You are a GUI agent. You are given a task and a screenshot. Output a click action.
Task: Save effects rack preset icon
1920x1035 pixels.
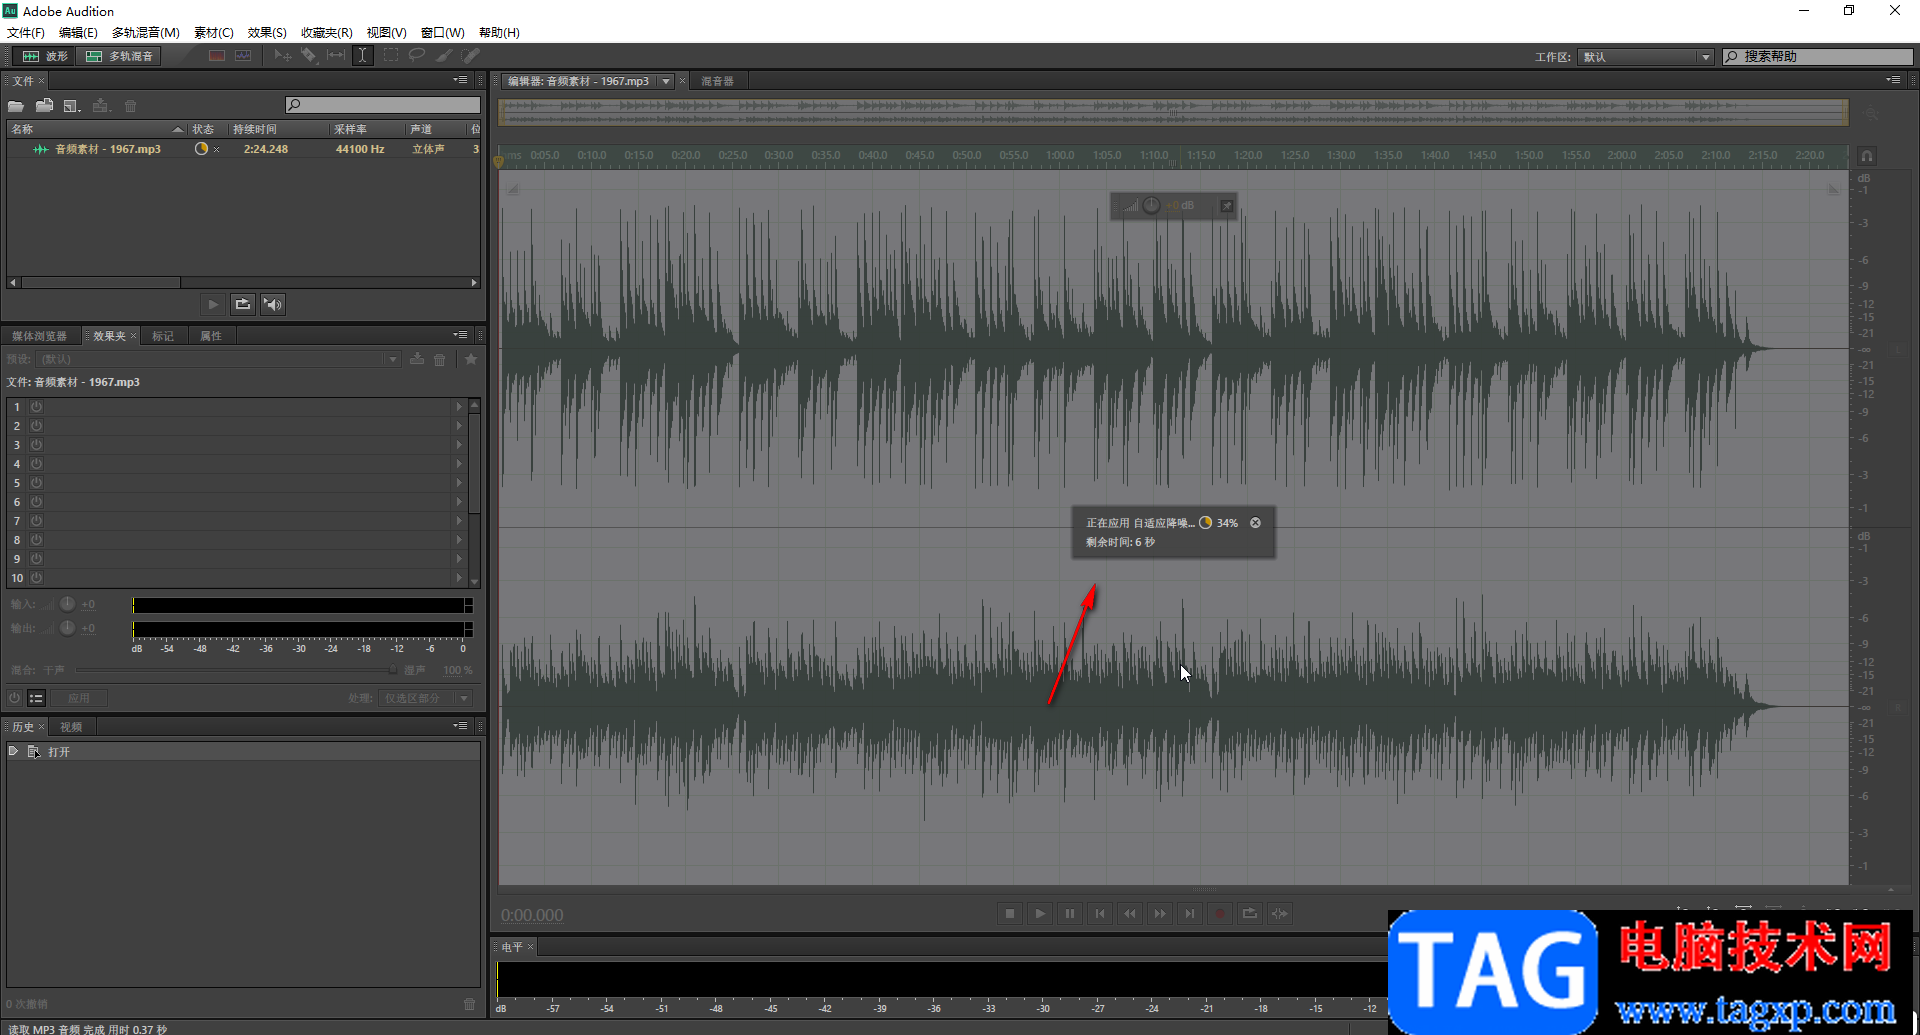pyautogui.click(x=417, y=359)
